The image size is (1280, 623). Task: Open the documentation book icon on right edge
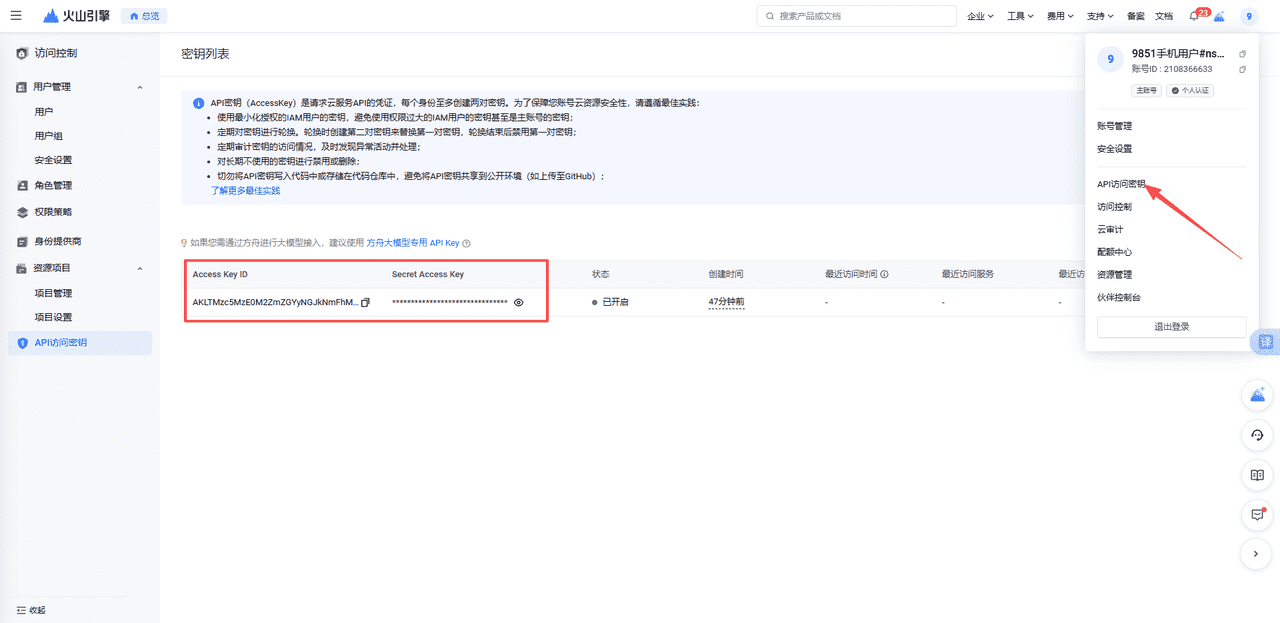[x=1257, y=475]
